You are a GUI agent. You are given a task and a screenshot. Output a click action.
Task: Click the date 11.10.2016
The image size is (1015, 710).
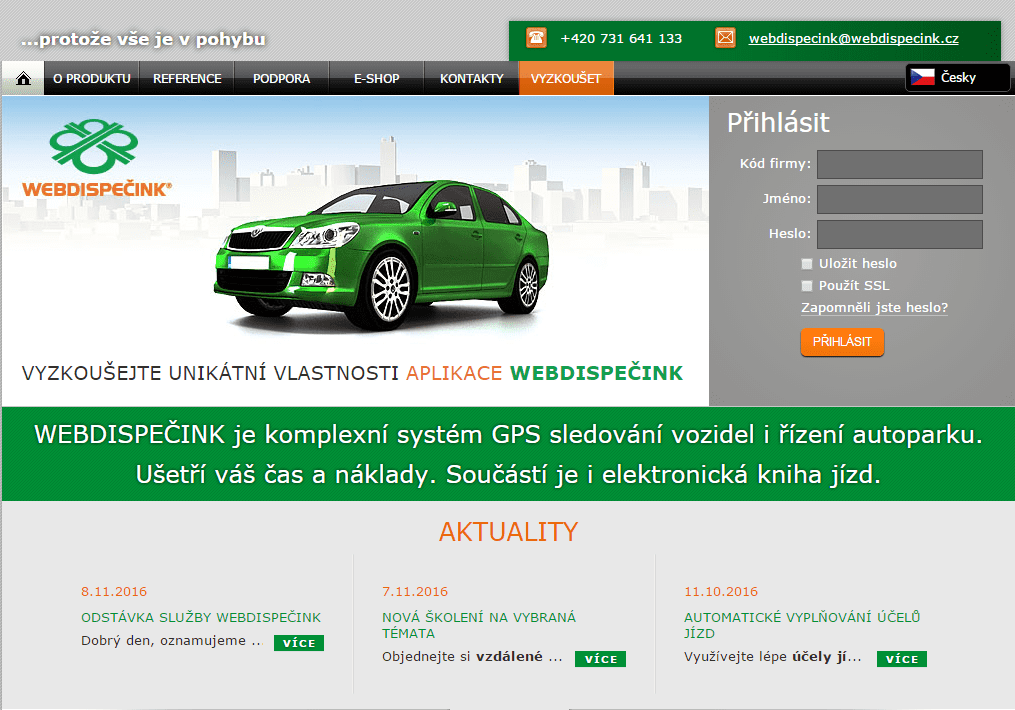pos(721,592)
